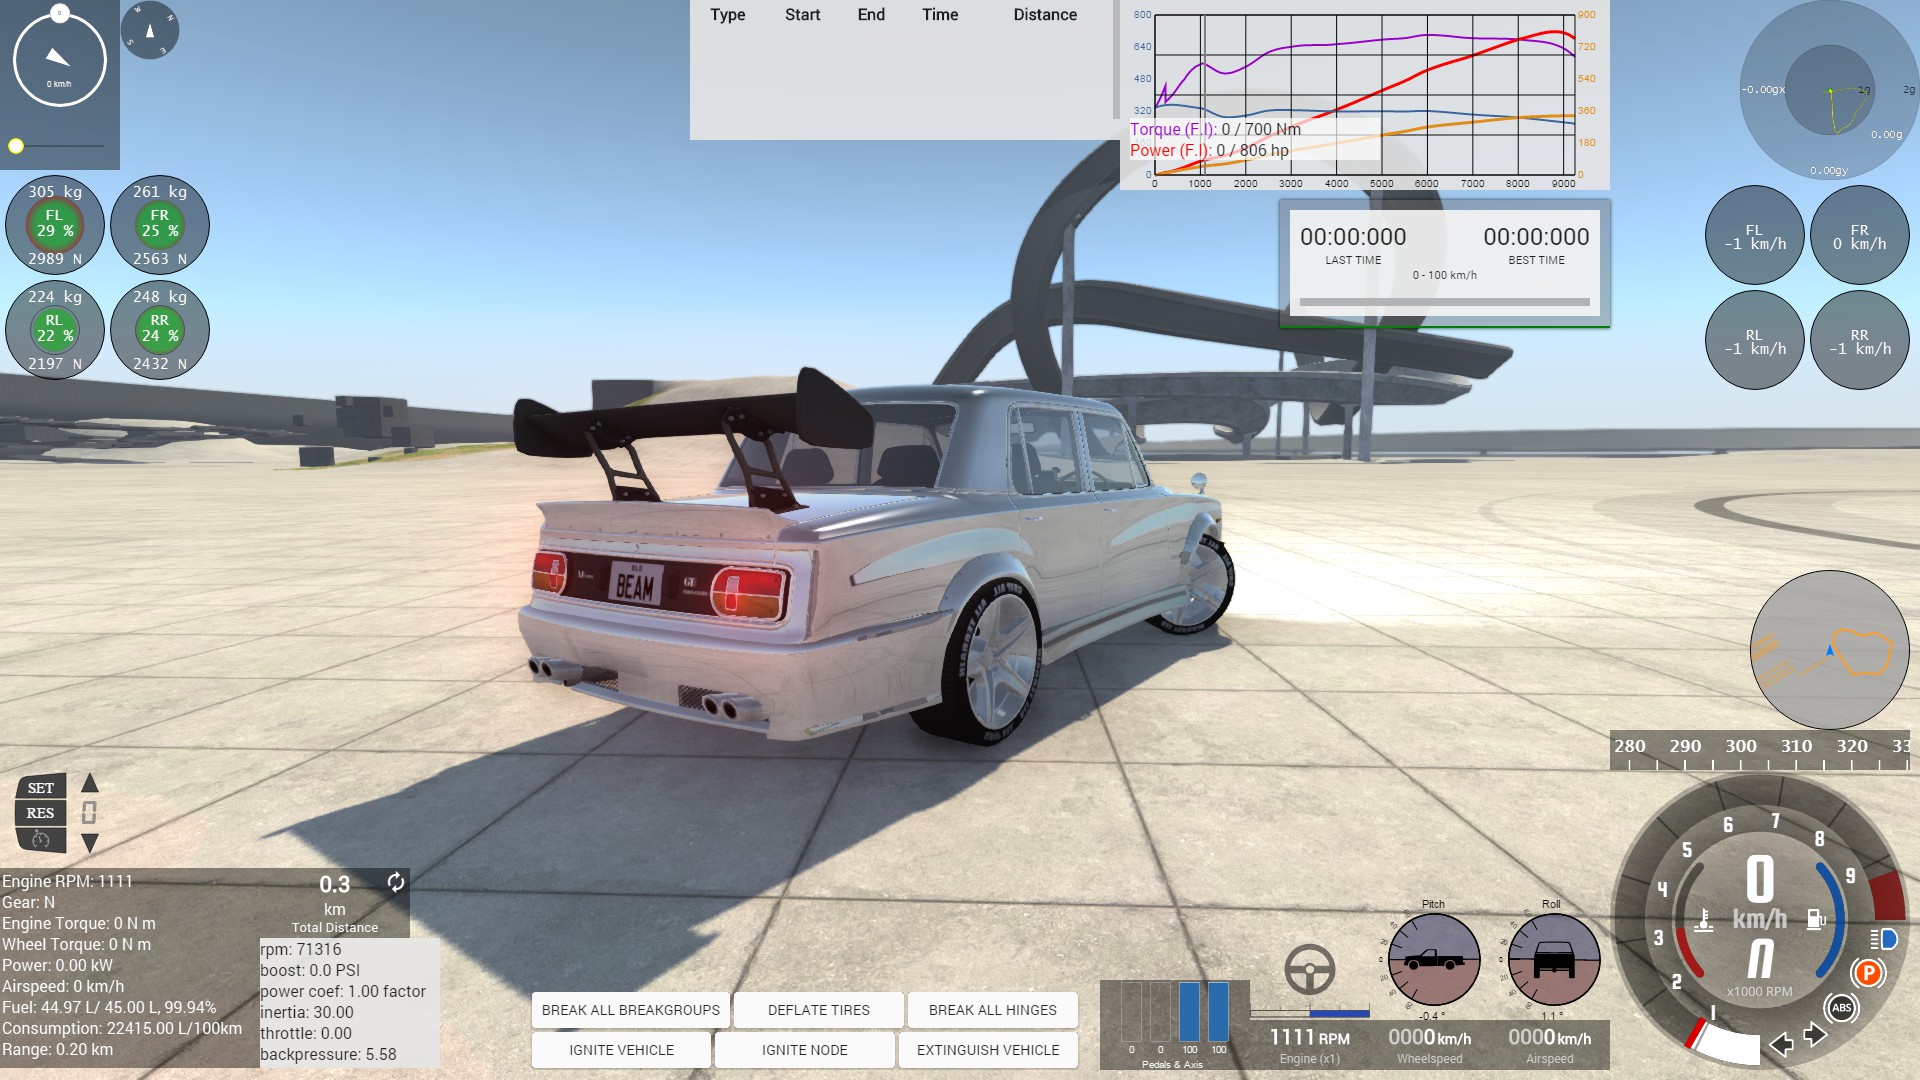The height and width of the screenshot is (1080, 1920).
Task: Decrease cruise speed with the down arrow
Action: coord(89,843)
